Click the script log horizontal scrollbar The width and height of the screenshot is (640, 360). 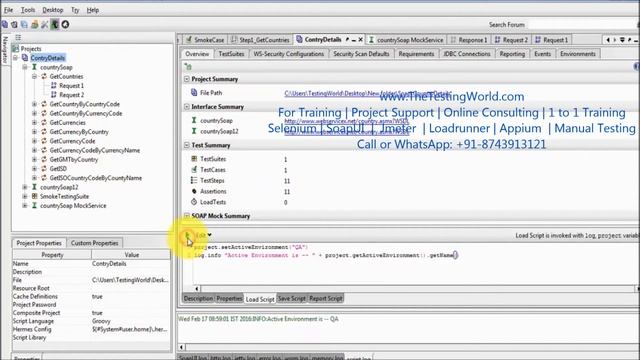pos(409,347)
